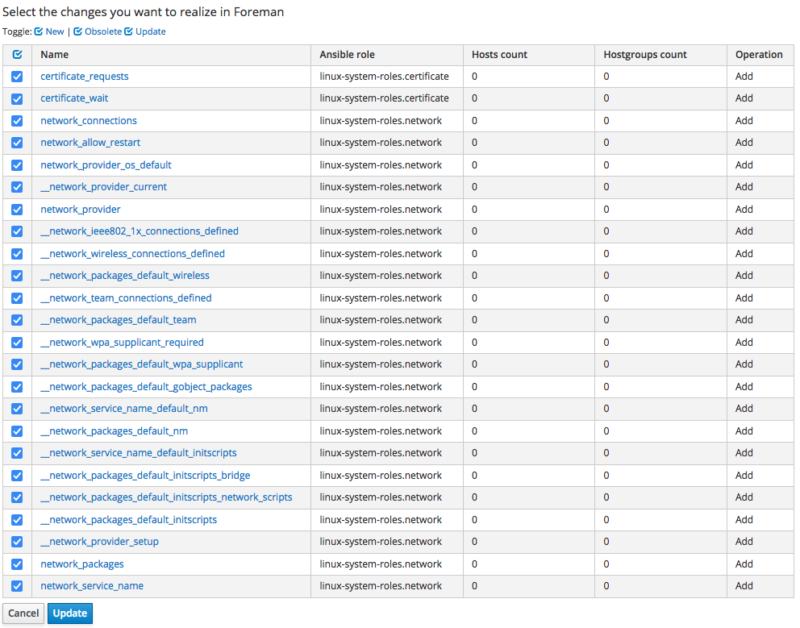Uncheck the network_service_name row checkbox
This screenshot has width=800, height=628.
16,586
